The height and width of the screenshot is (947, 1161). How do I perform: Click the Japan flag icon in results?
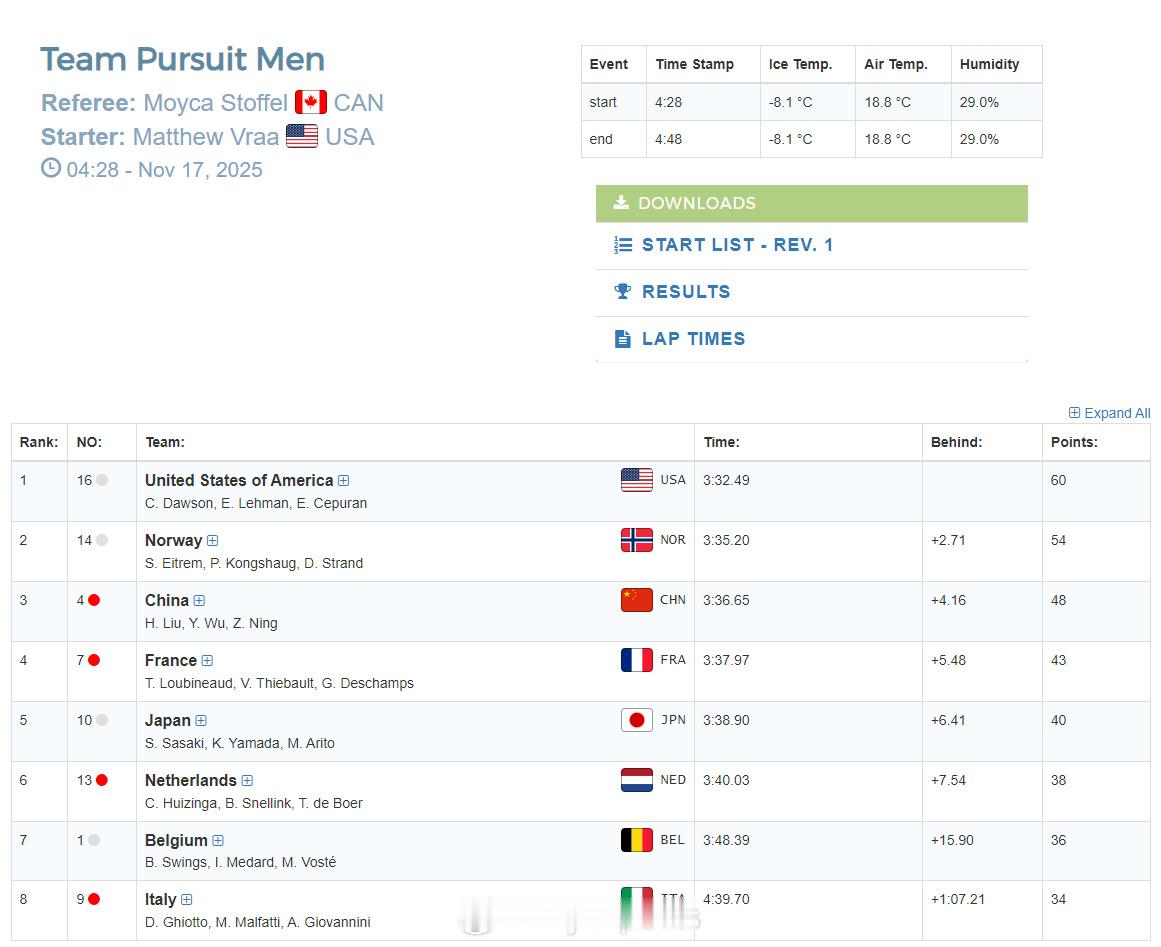click(x=636, y=720)
